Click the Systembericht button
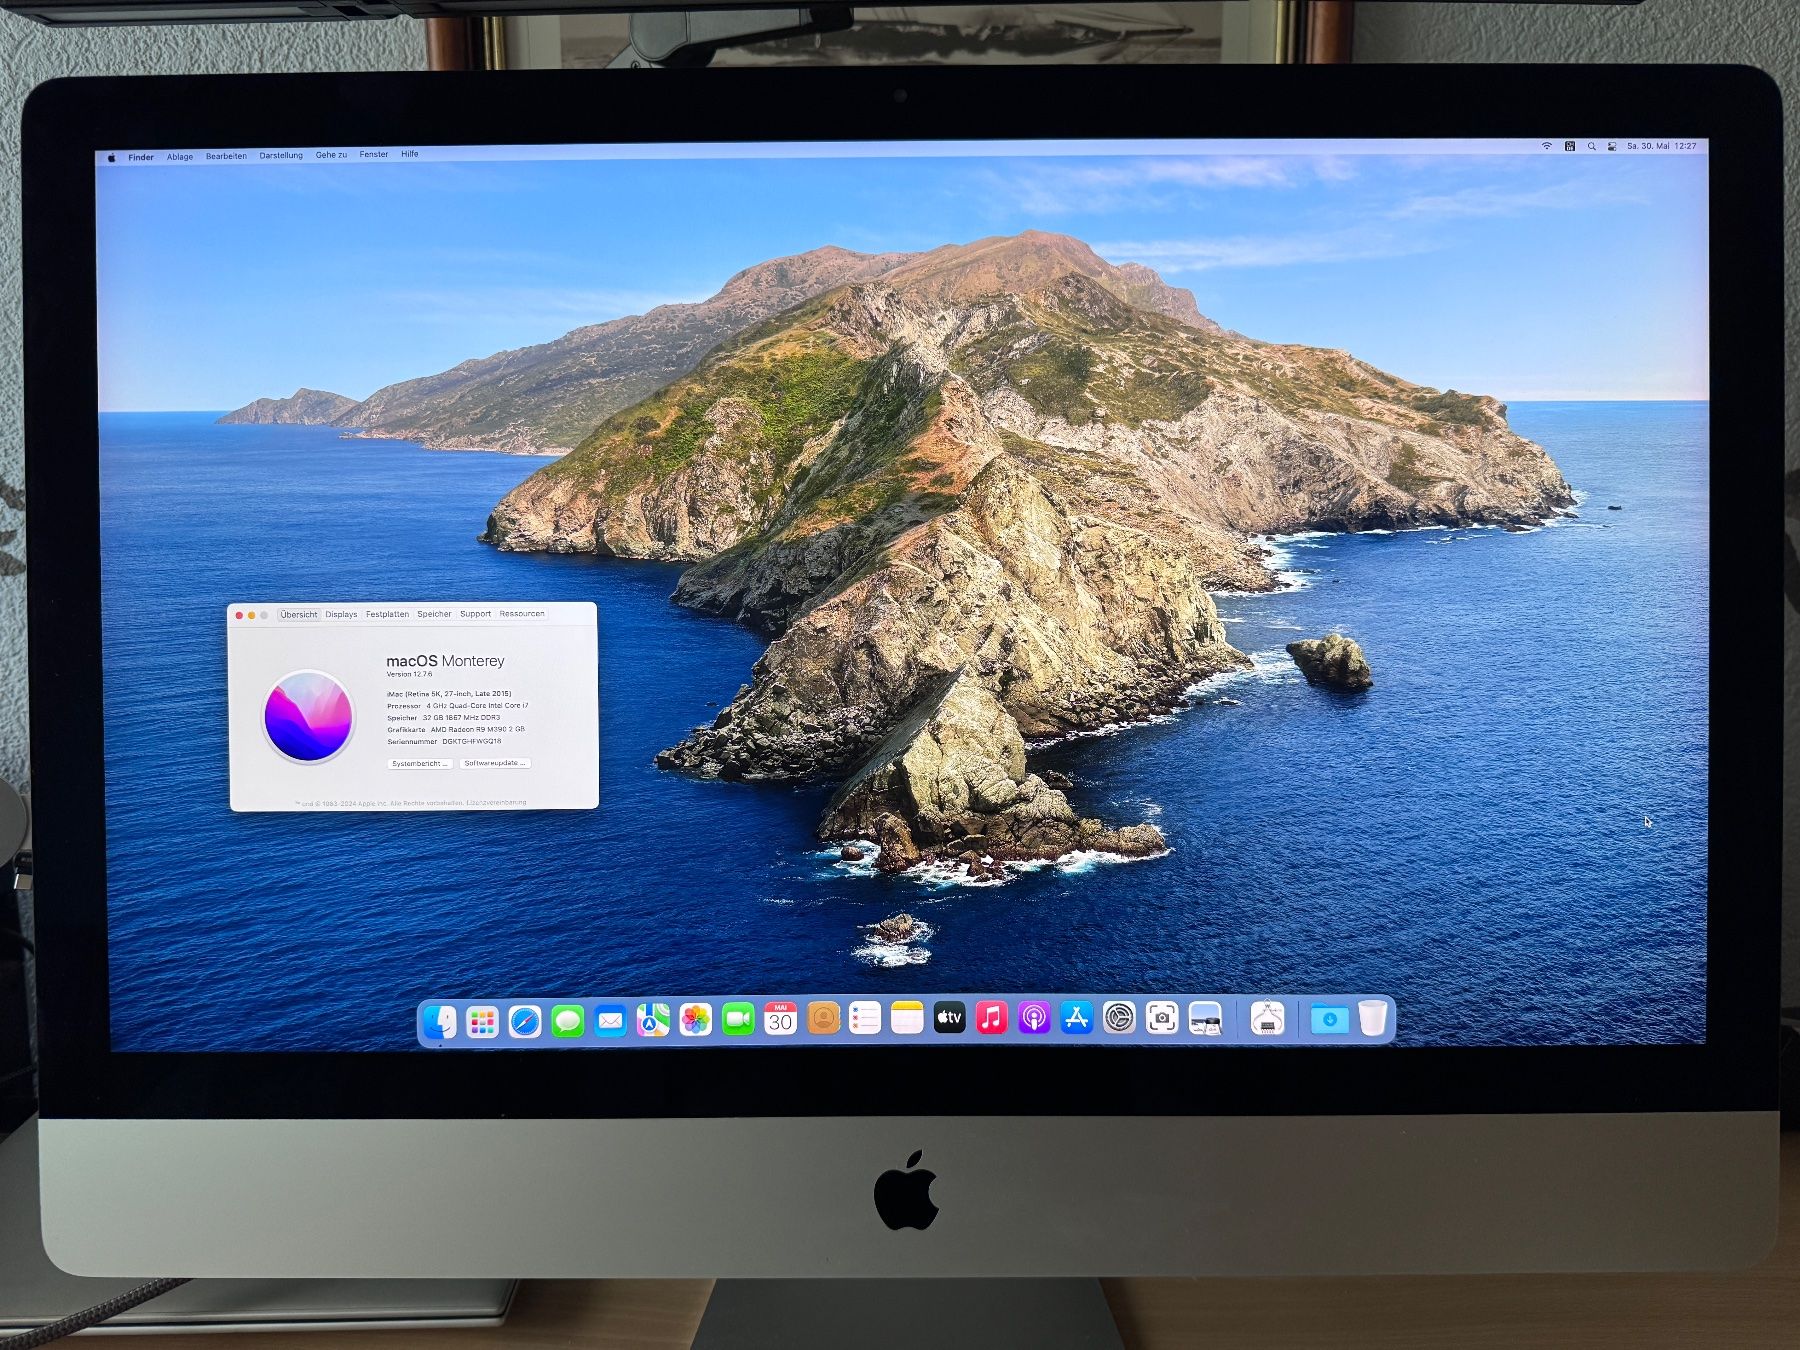1800x1350 pixels. (420, 763)
